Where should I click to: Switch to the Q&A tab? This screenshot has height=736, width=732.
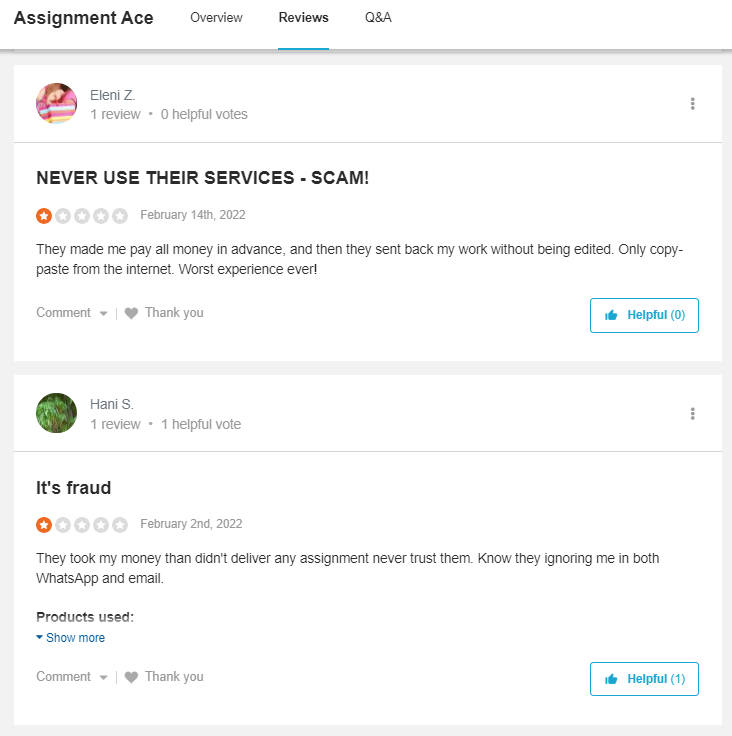pyautogui.click(x=378, y=17)
